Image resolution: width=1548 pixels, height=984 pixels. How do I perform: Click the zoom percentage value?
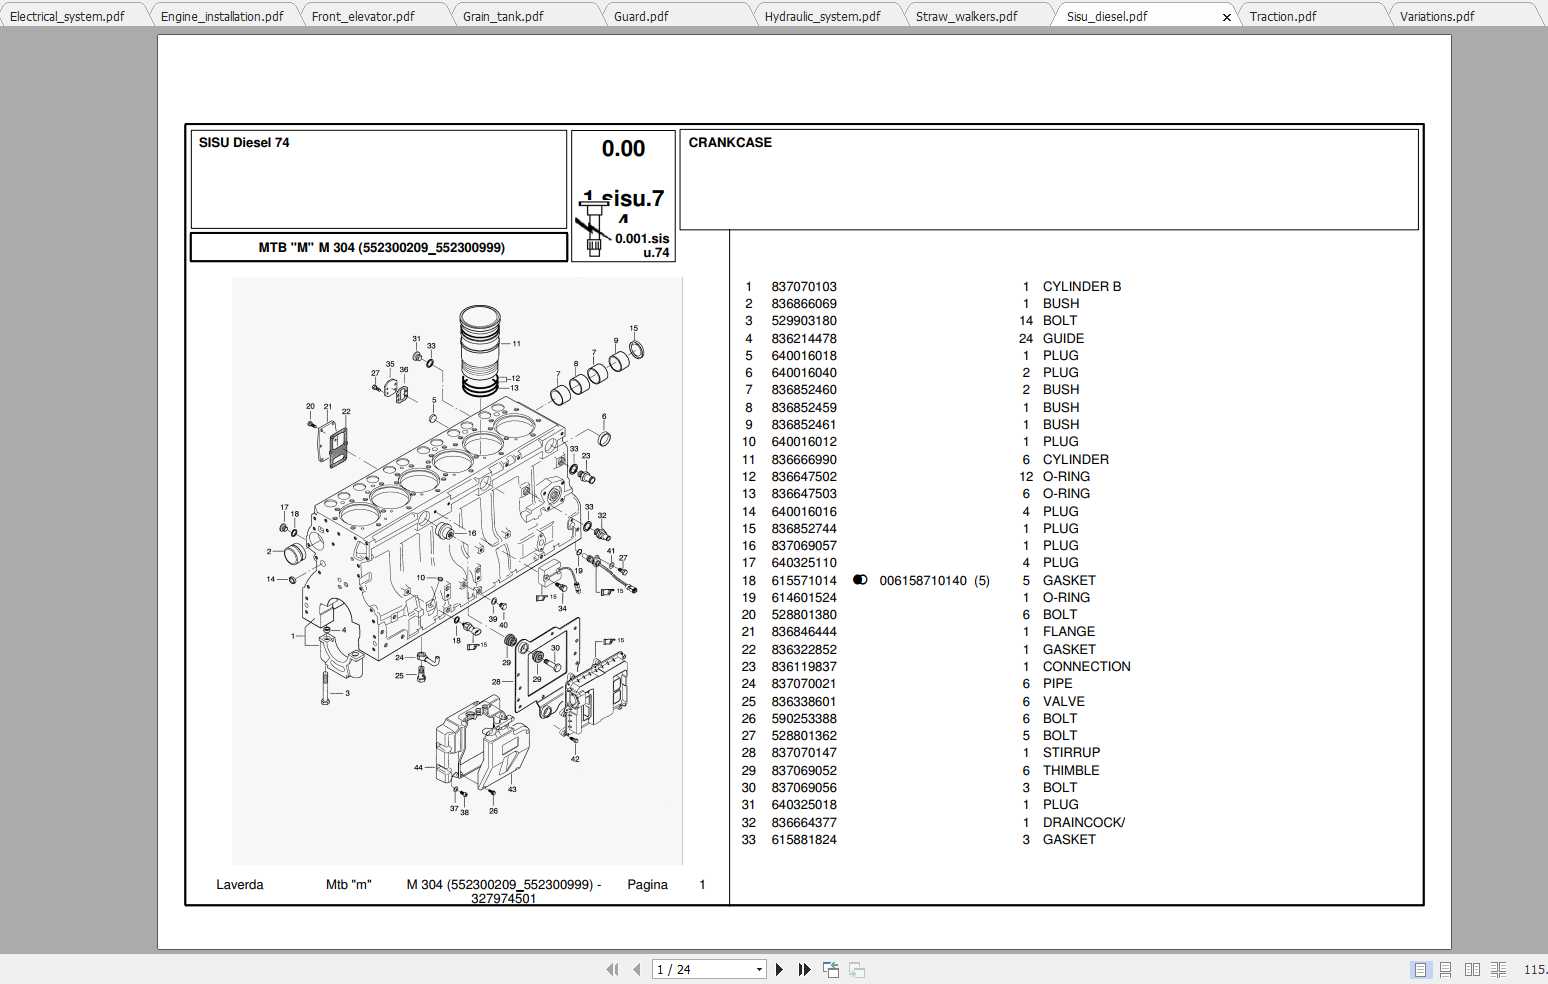(1537, 969)
